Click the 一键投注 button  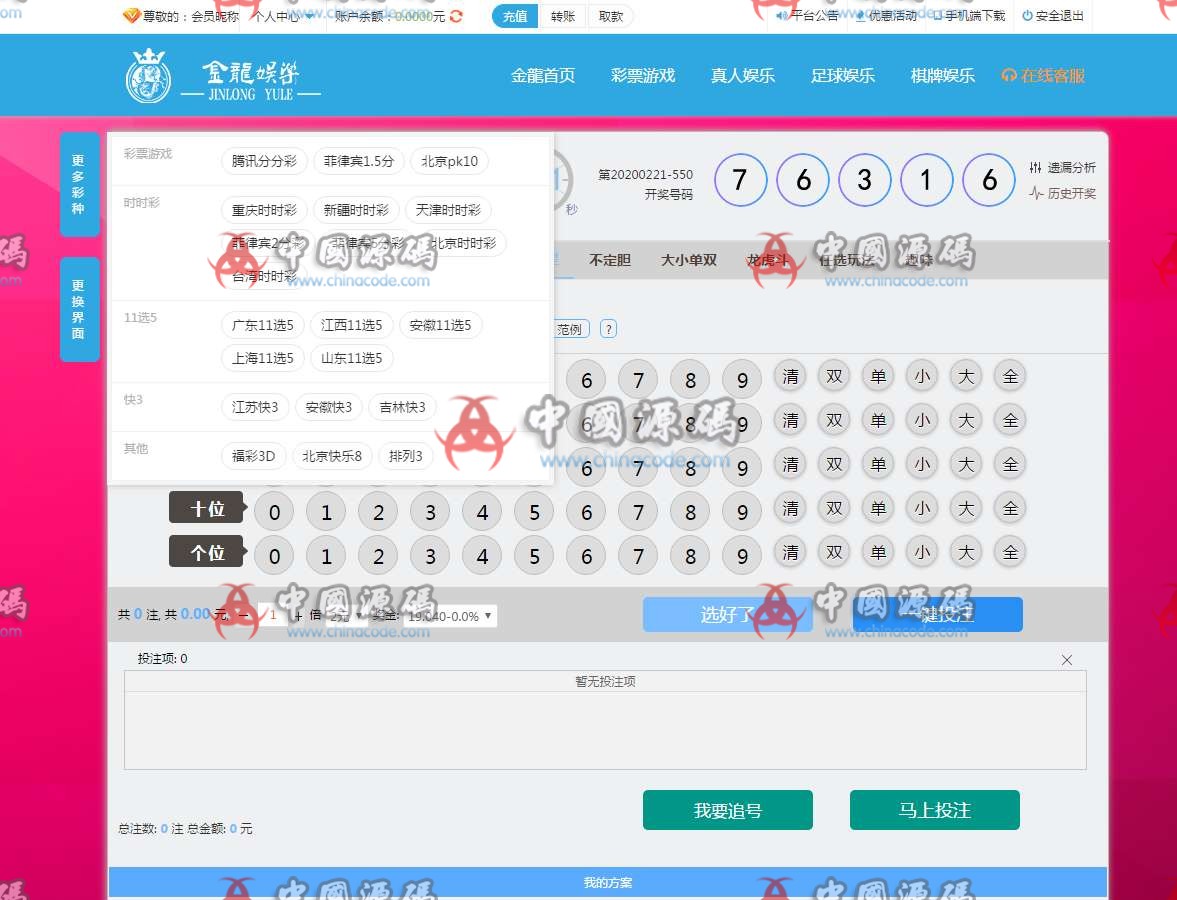coord(938,615)
